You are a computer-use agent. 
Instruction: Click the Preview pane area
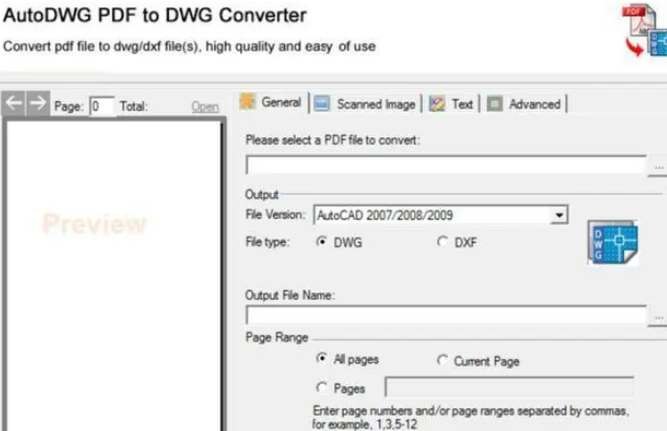tap(114, 276)
